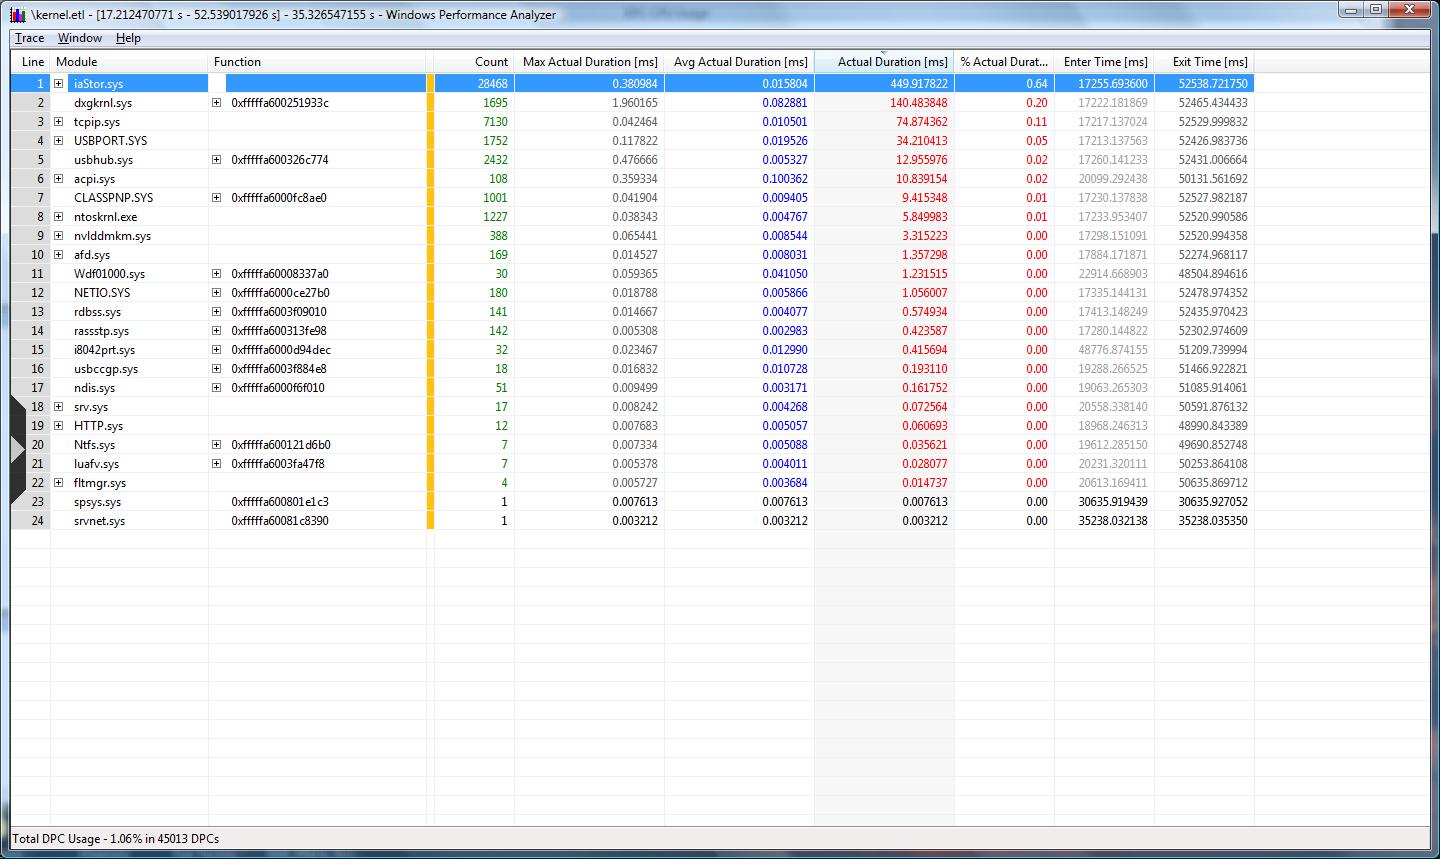Select the srvnet.sys module name
1440x859 pixels.
click(x=100, y=521)
